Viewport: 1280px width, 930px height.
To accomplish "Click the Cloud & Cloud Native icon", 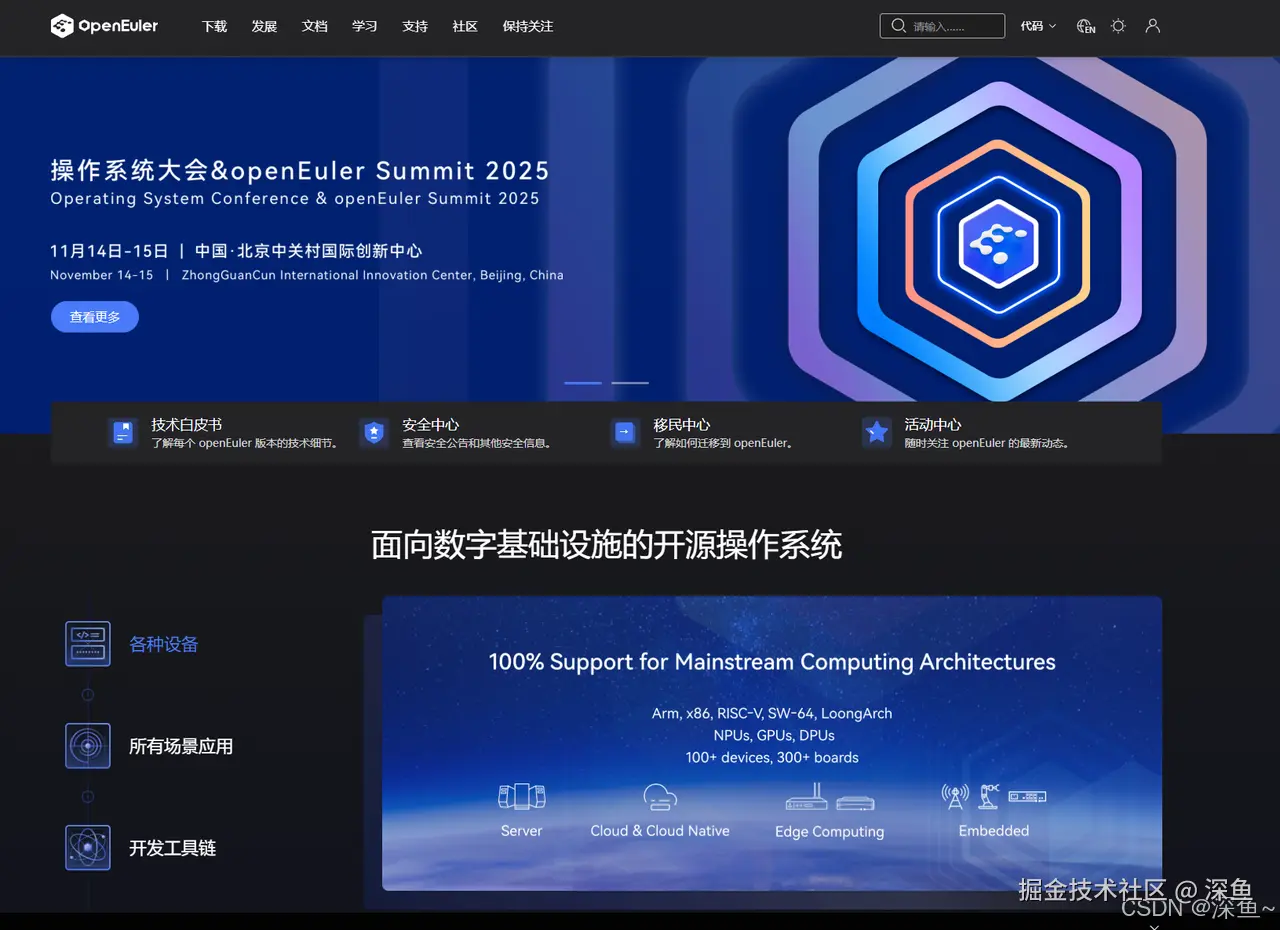I will point(660,797).
